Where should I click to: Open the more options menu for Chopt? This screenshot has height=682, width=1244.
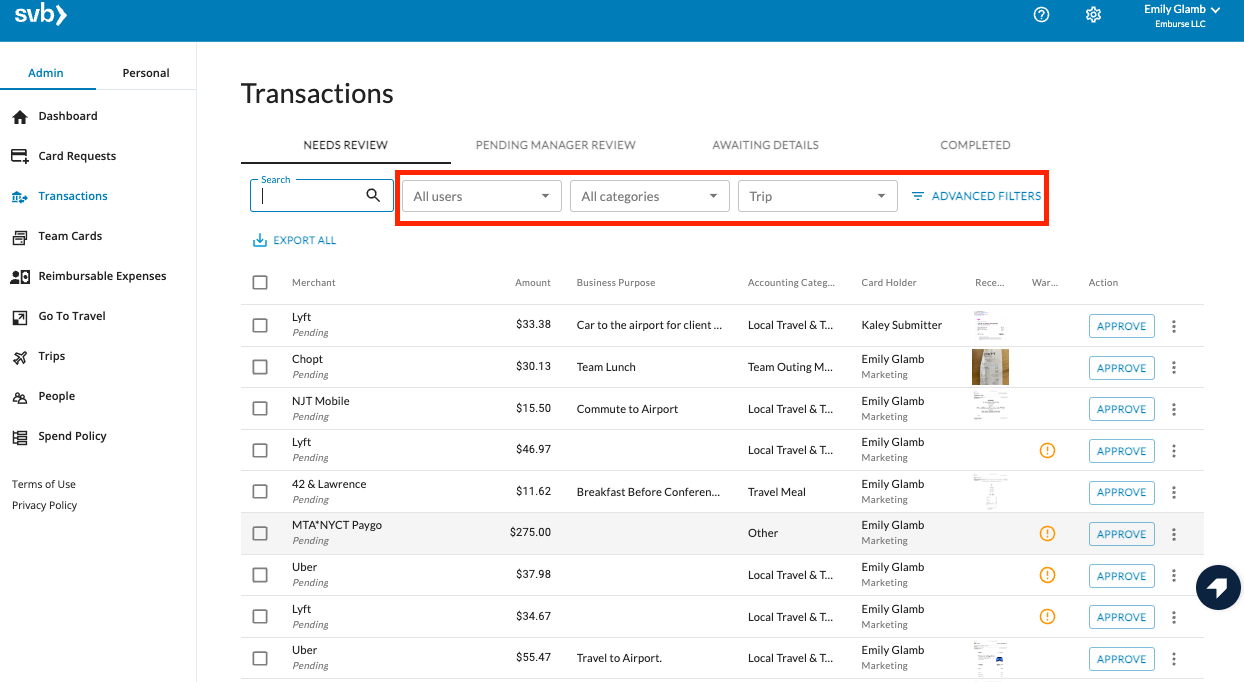click(x=1174, y=368)
